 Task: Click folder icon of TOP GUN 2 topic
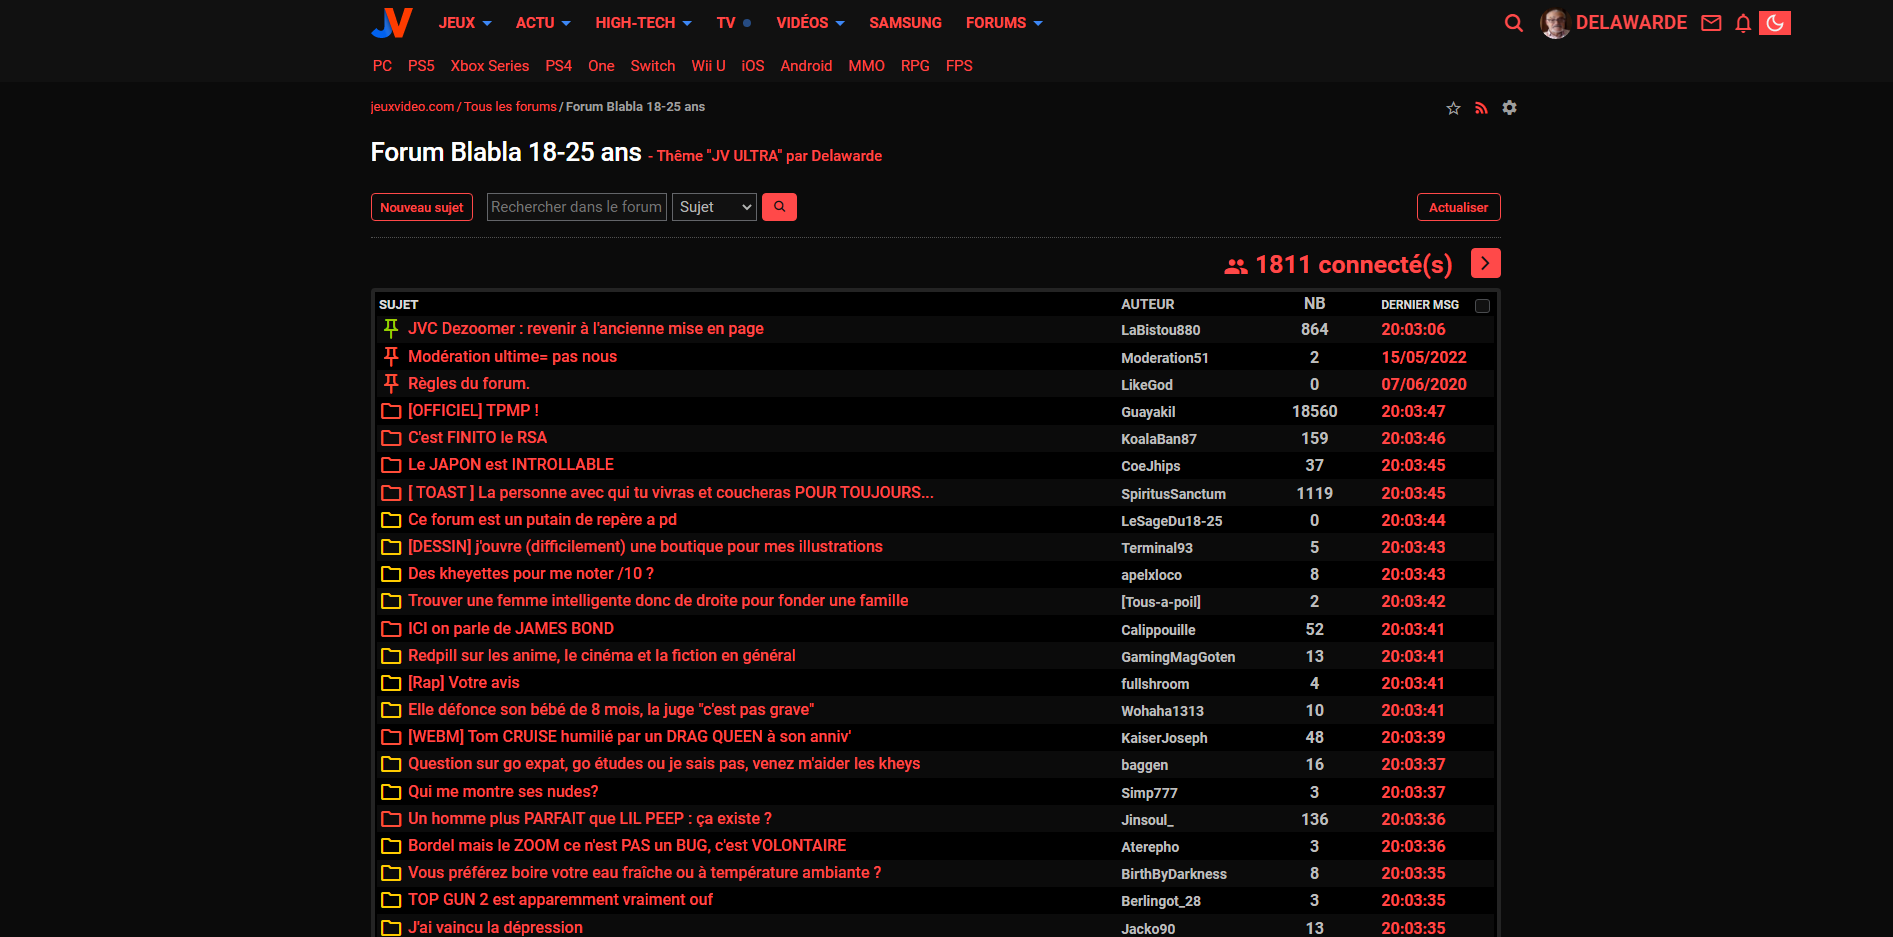click(391, 900)
